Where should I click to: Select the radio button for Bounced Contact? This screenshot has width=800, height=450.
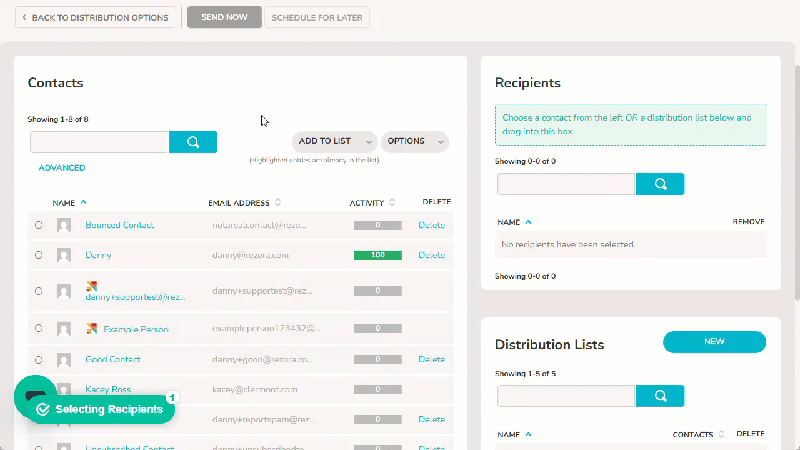(39, 225)
